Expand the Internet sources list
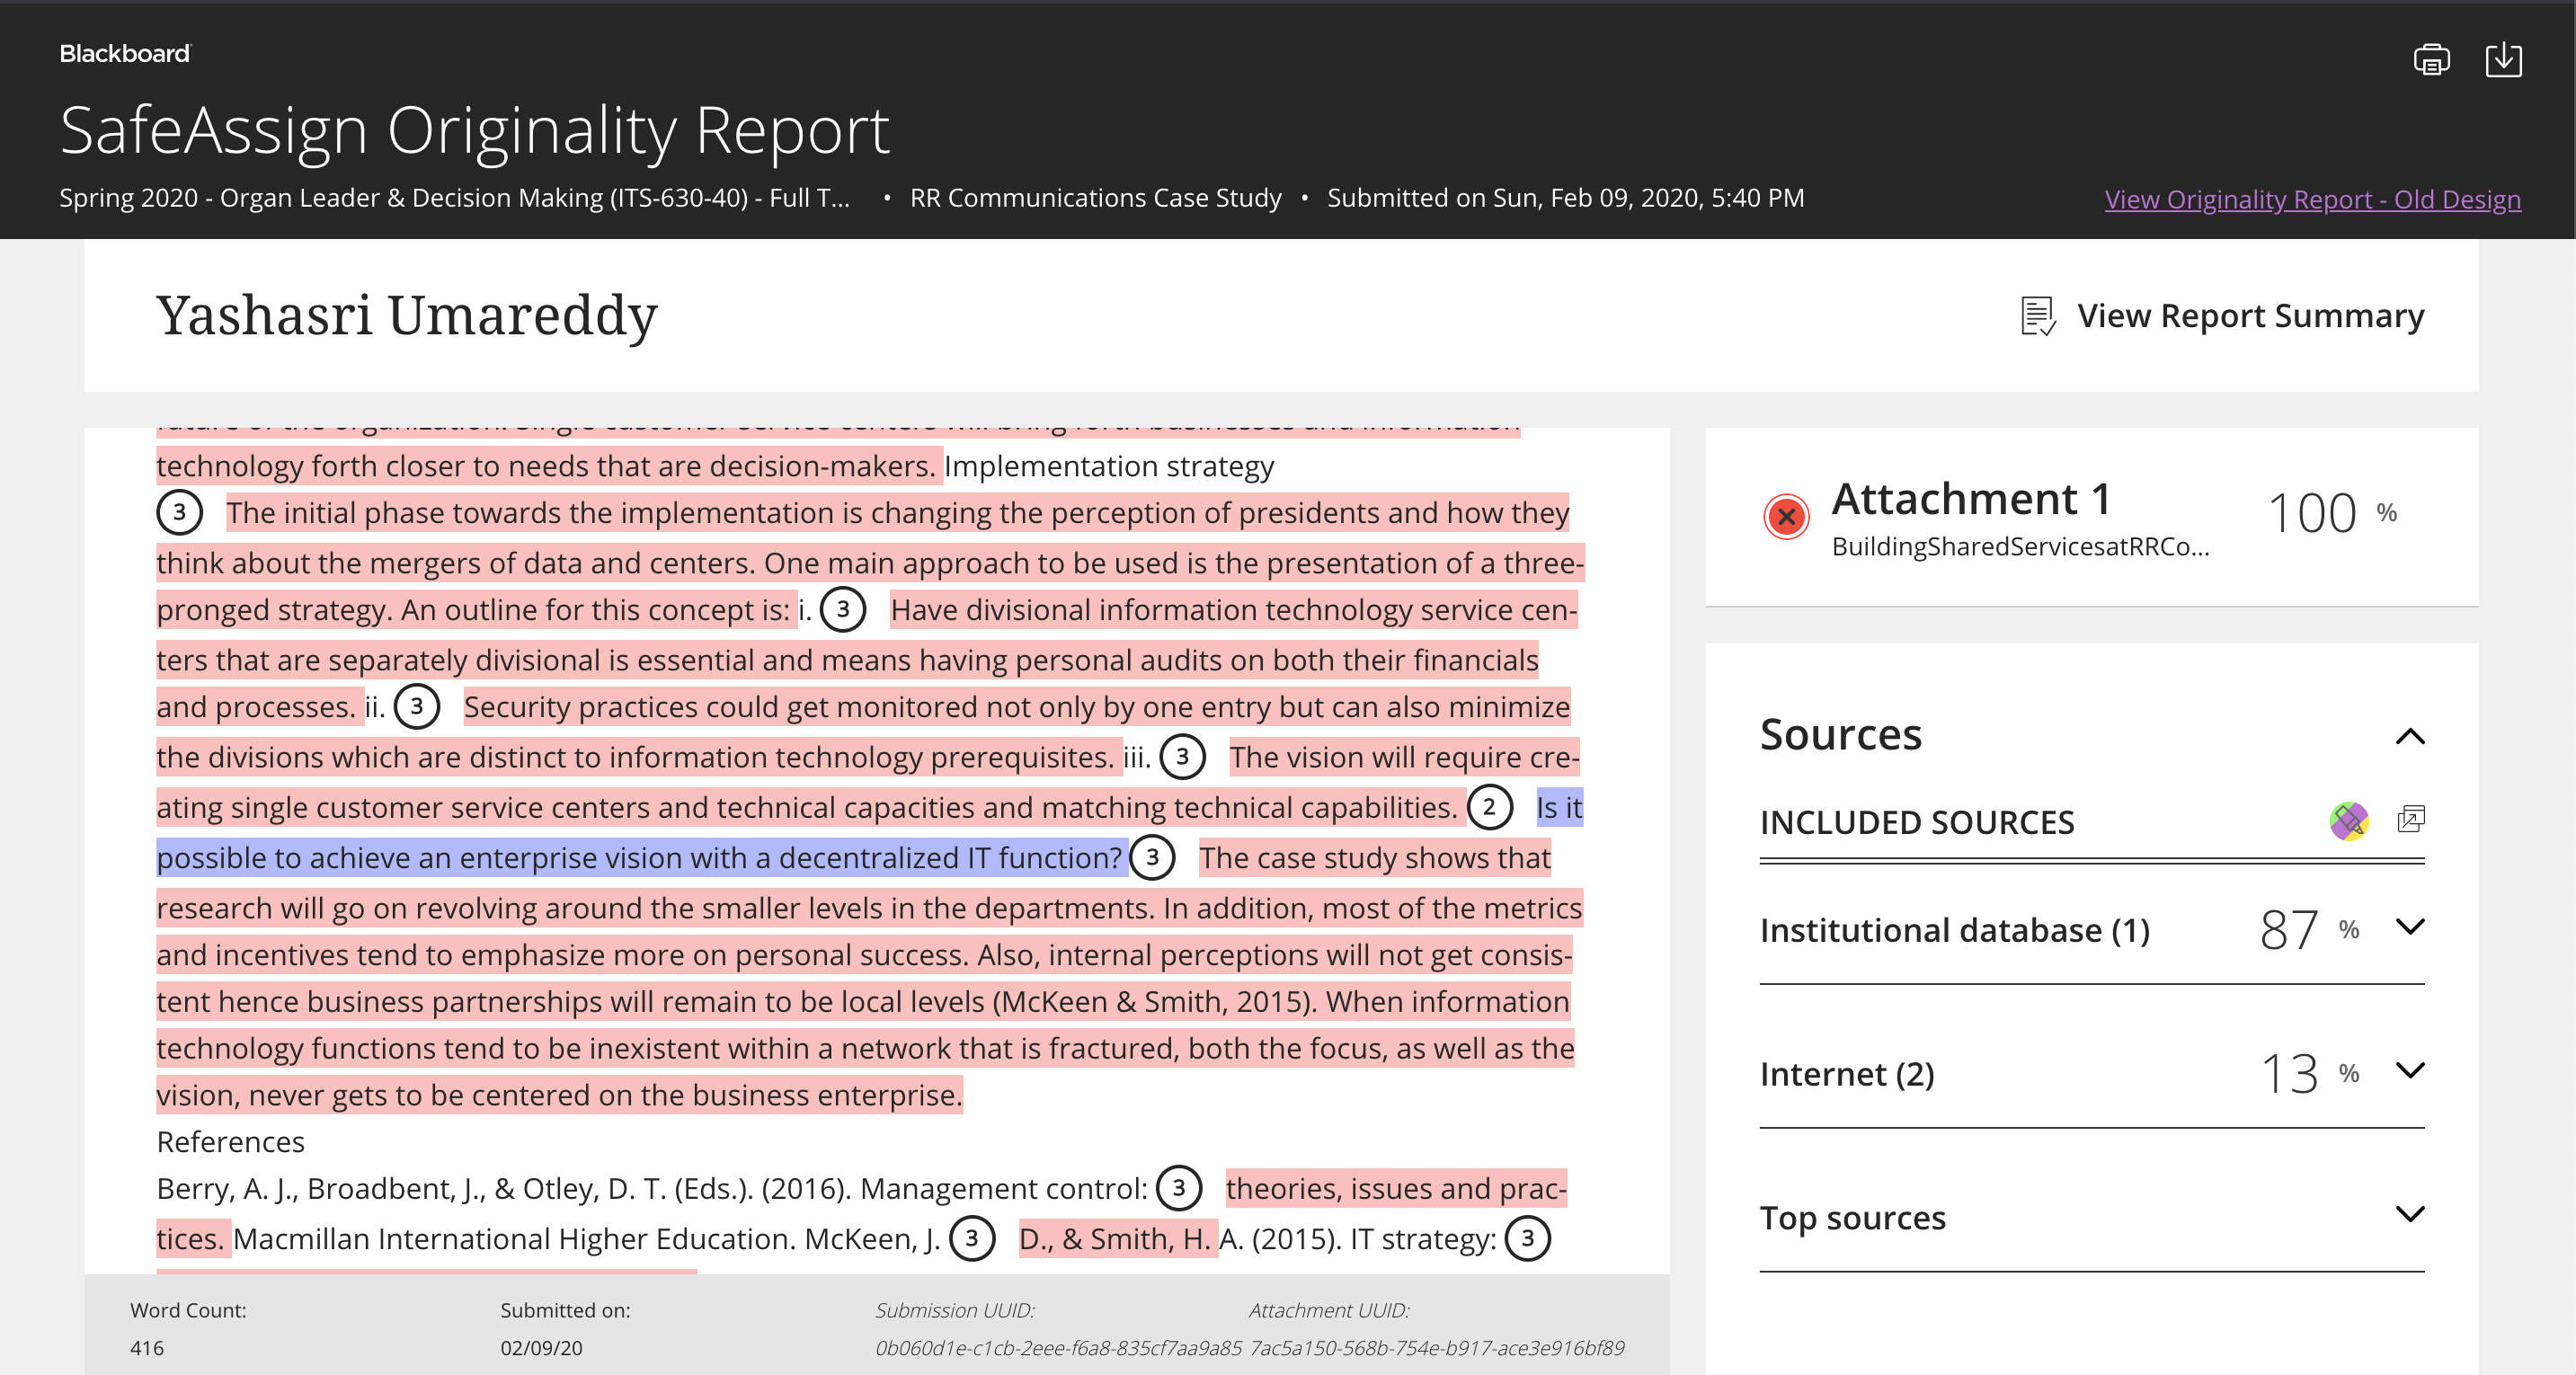This screenshot has width=2576, height=1375. point(2410,1071)
